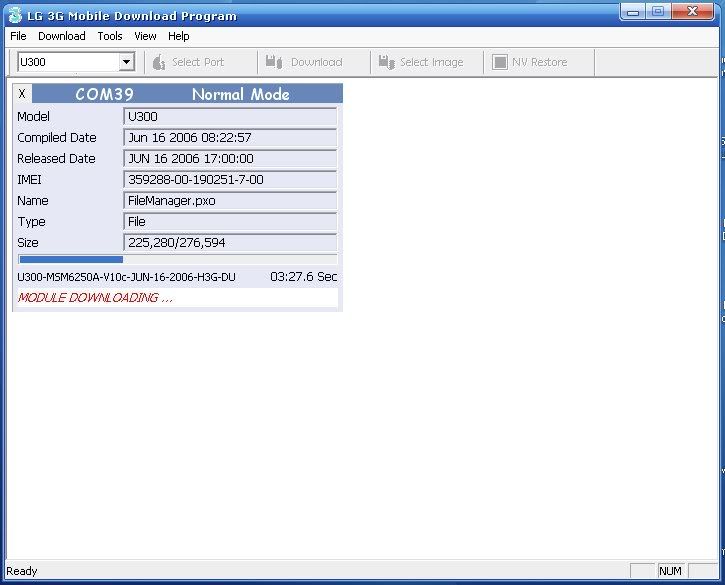Minimize the LG Download Program window
The height and width of the screenshot is (585, 725).
(633, 12)
